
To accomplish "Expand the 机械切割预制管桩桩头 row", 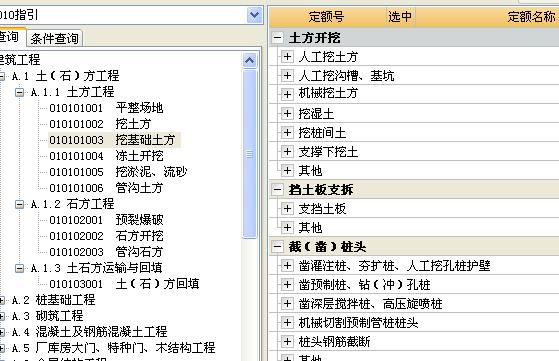I will (287, 323).
